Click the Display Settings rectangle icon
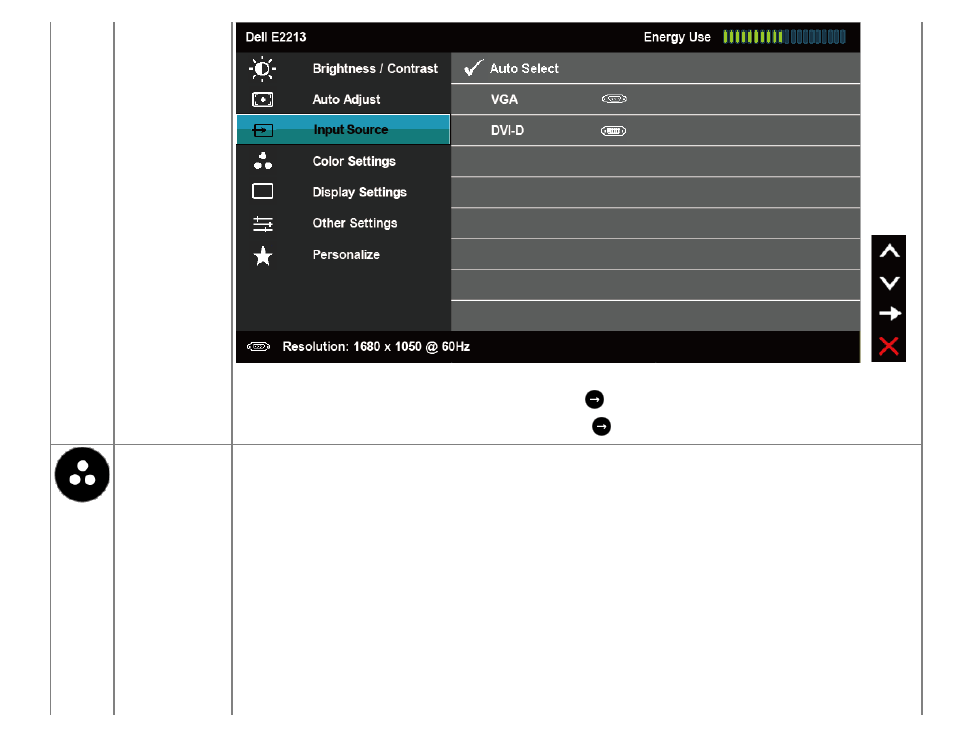This screenshot has height=737, width=954. pyautogui.click(x=262, y=192)
